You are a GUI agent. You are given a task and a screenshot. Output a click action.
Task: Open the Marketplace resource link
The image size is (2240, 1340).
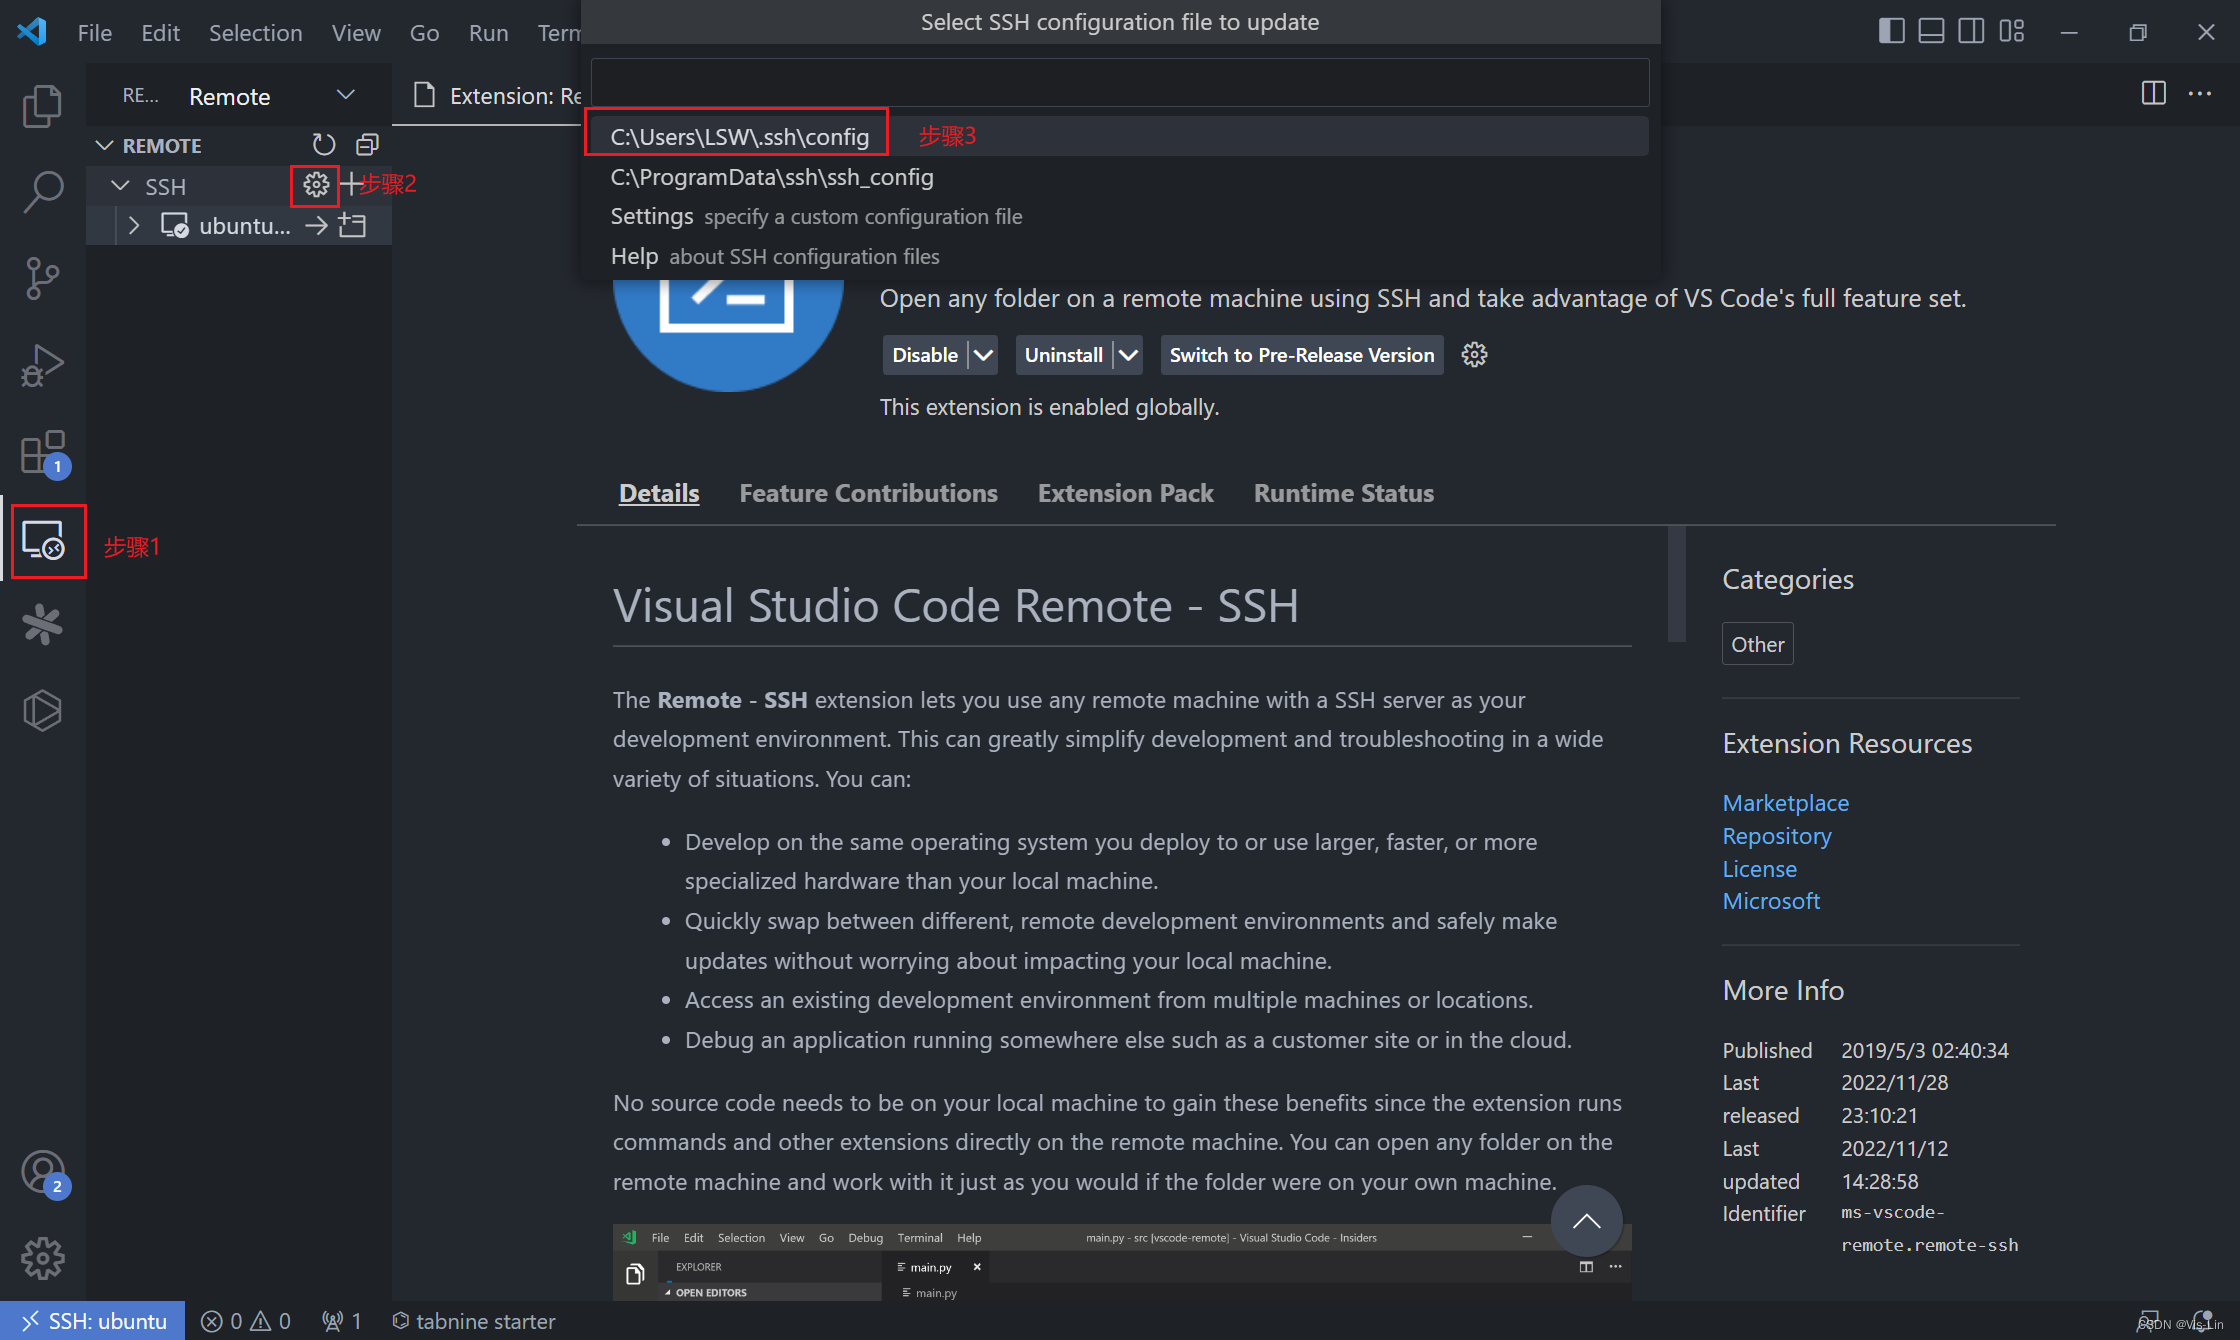point(1785,803)
